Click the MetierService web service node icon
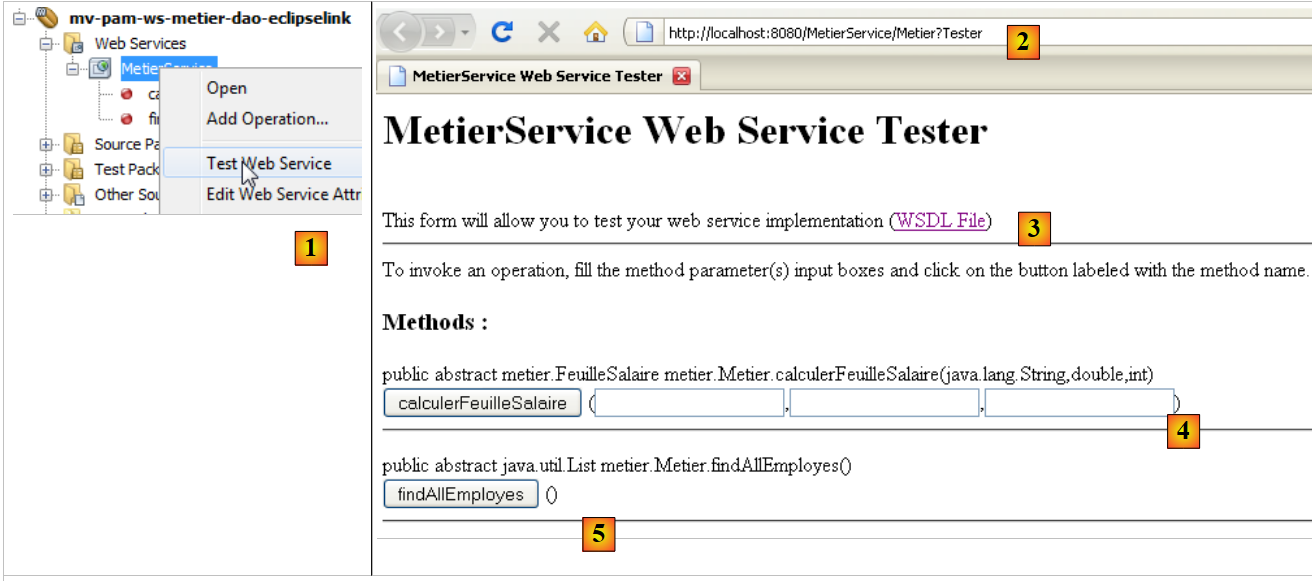This screenshot has width=1312, height=581. tap(100, 68)
